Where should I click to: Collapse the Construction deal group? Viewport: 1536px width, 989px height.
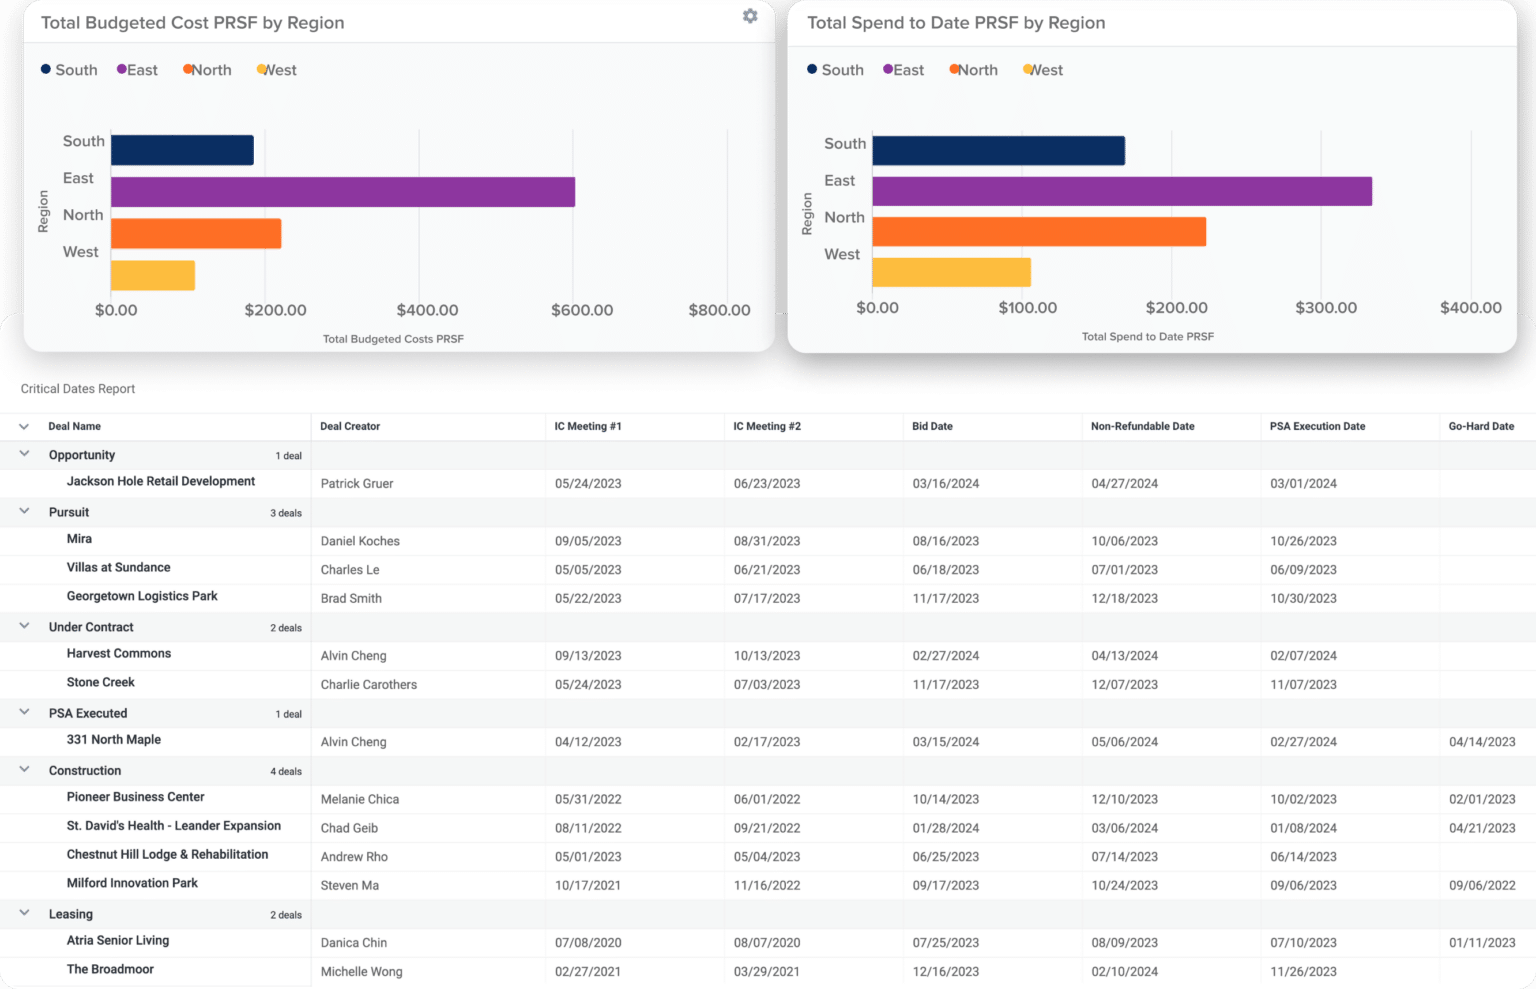point(24,770)
